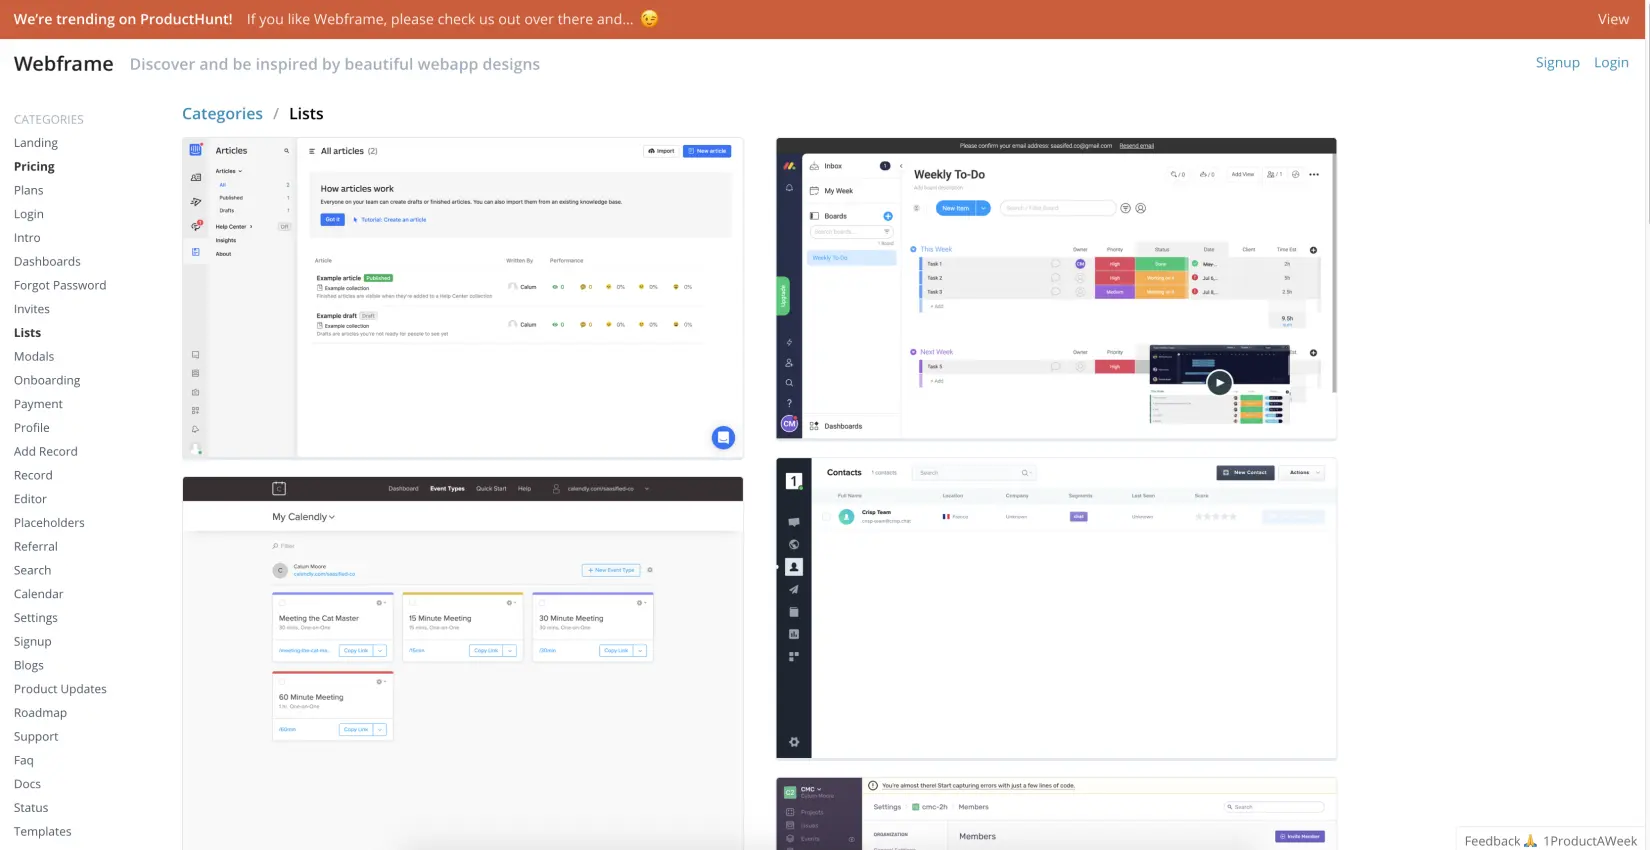The image size is (1650, 850).
Task: Click the wink emoji in the ProductHunt banner
Action: tap(650, 19)
